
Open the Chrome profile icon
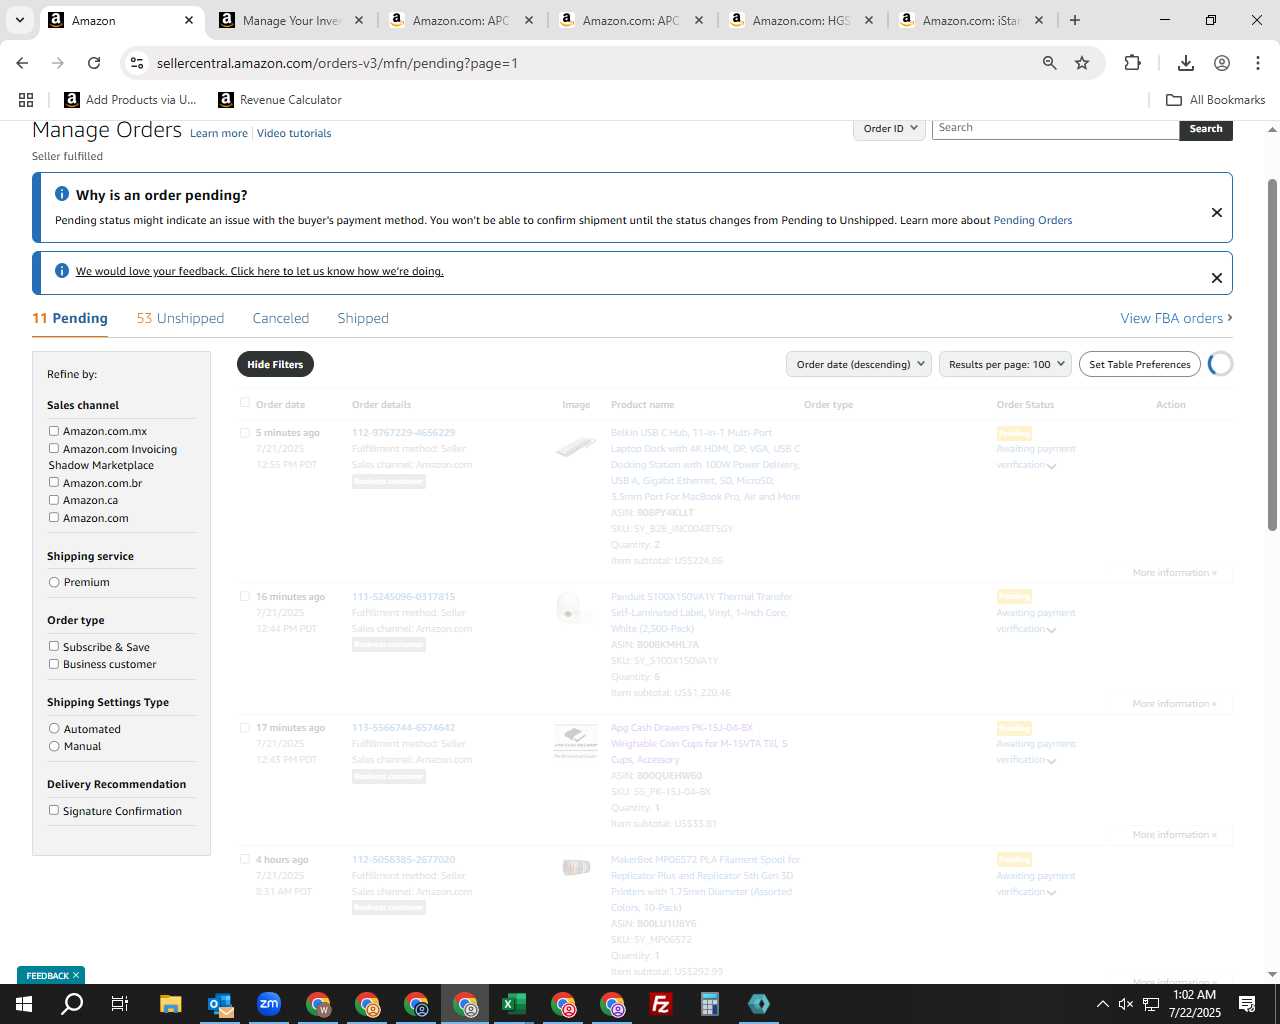1222,63
